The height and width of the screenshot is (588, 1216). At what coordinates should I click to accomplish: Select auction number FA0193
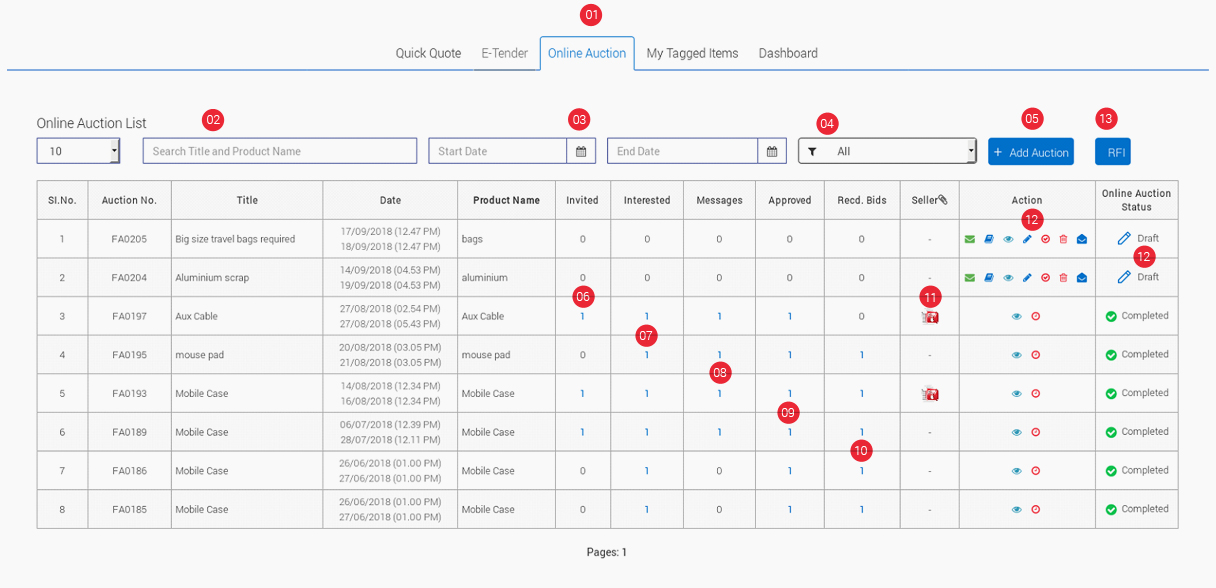click(x=129, y=394)
